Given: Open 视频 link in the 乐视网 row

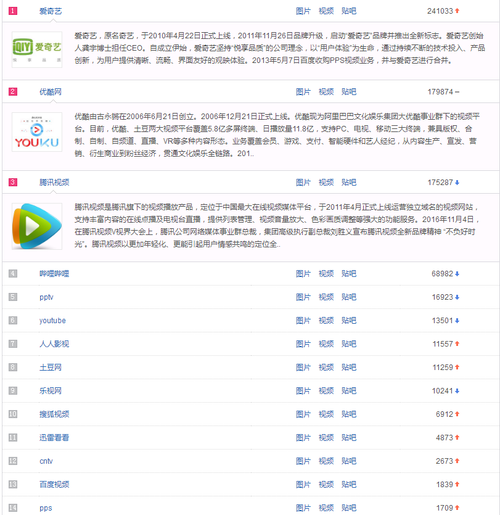Looking at the screenshot, I should pos(326,391).
